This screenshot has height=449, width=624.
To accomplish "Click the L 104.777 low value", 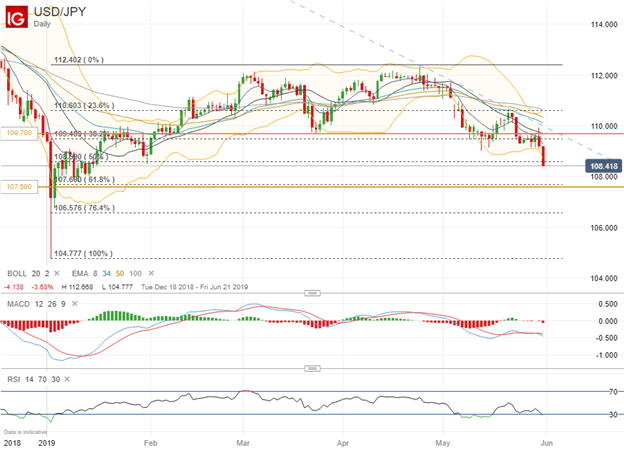I will pos(117,287).
